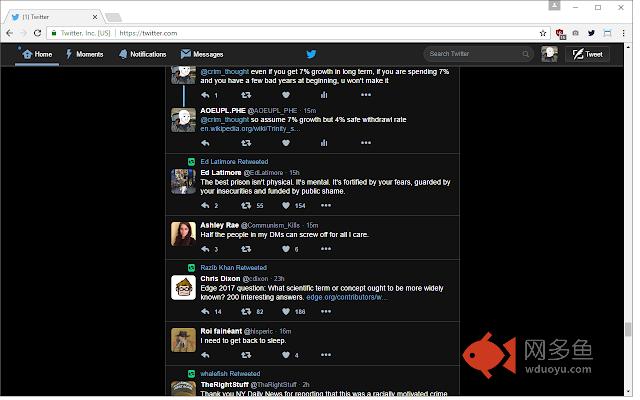
Task: Open the Messages tab
Action: (x=202, y=54)
